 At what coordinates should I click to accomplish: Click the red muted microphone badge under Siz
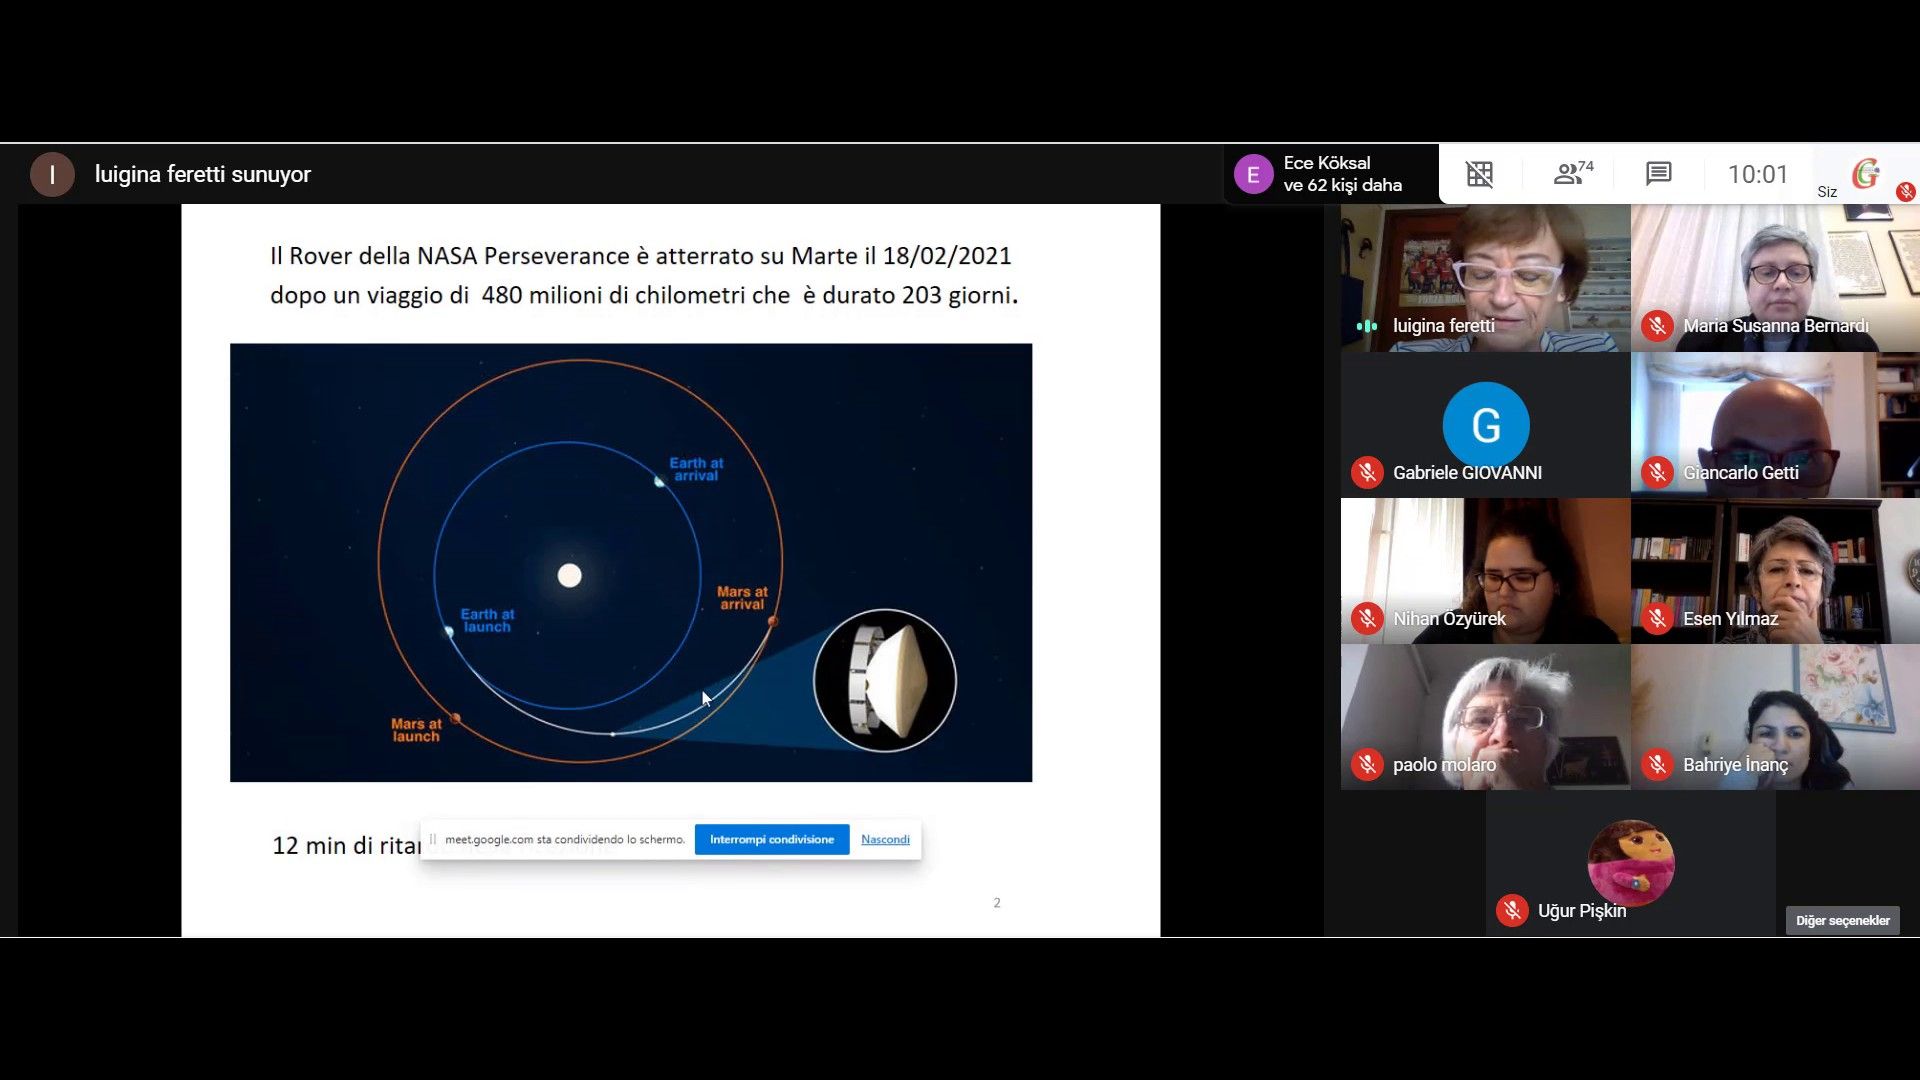coord(1905,191)
